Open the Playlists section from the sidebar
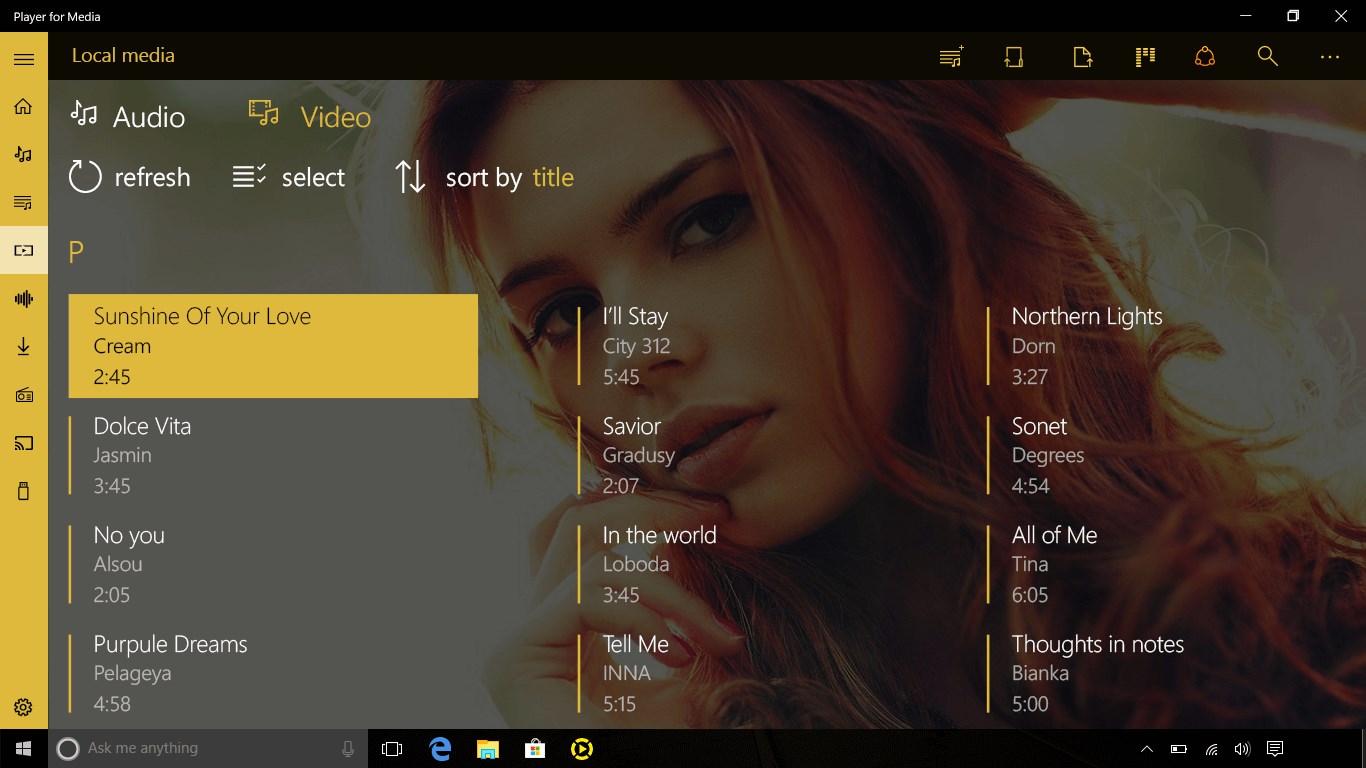This screenshot has height=768, width=1366. pyautogui.click(x=23, y=202)
